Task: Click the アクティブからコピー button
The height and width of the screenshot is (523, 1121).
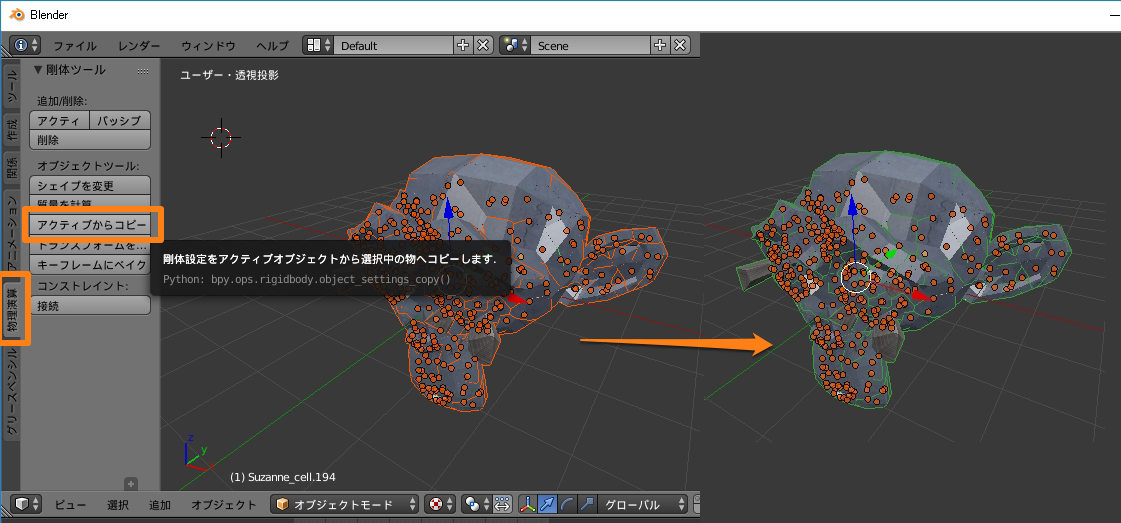Action: coord(90,225)
